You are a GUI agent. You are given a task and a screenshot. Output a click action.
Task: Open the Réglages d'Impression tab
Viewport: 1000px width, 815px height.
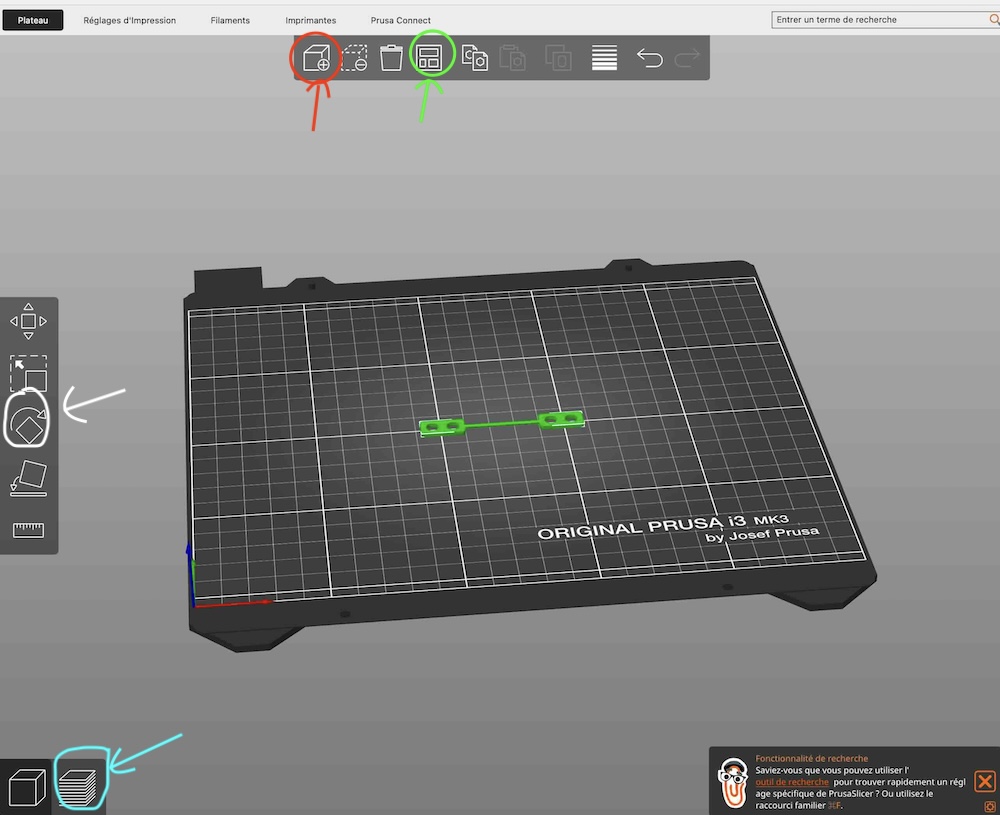(129, 20)
